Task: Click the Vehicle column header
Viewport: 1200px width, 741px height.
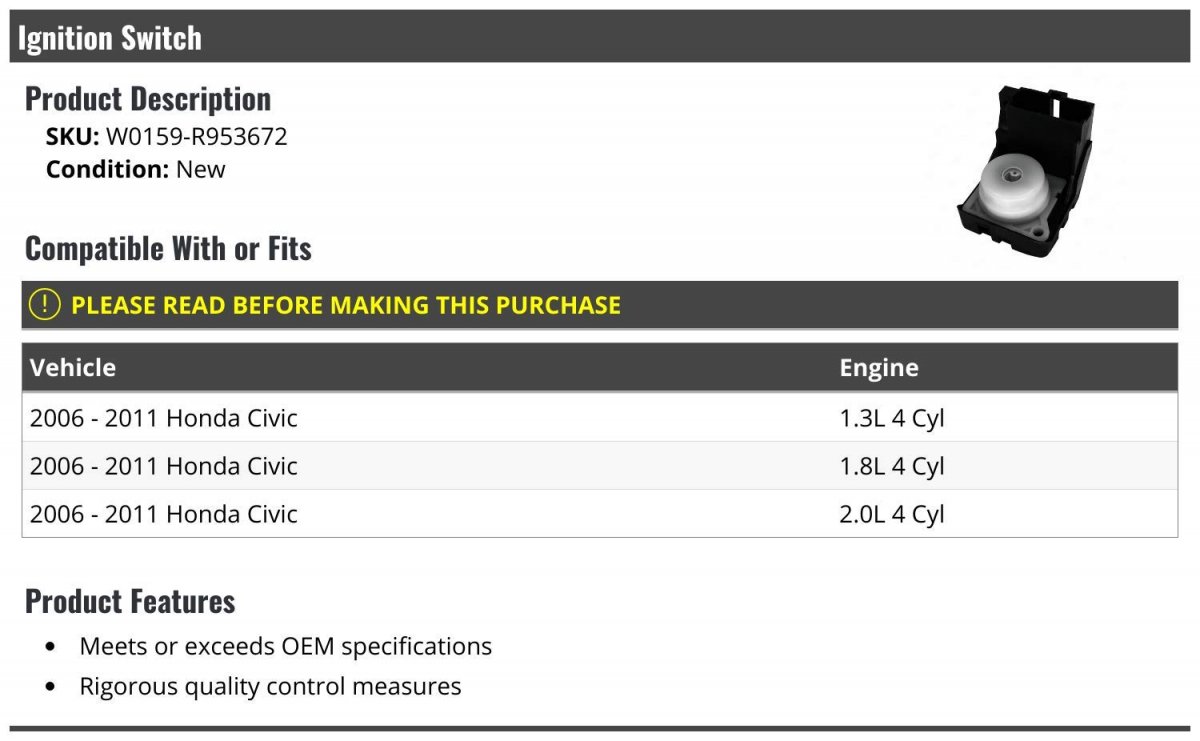Action: click(x=73, y=367)
